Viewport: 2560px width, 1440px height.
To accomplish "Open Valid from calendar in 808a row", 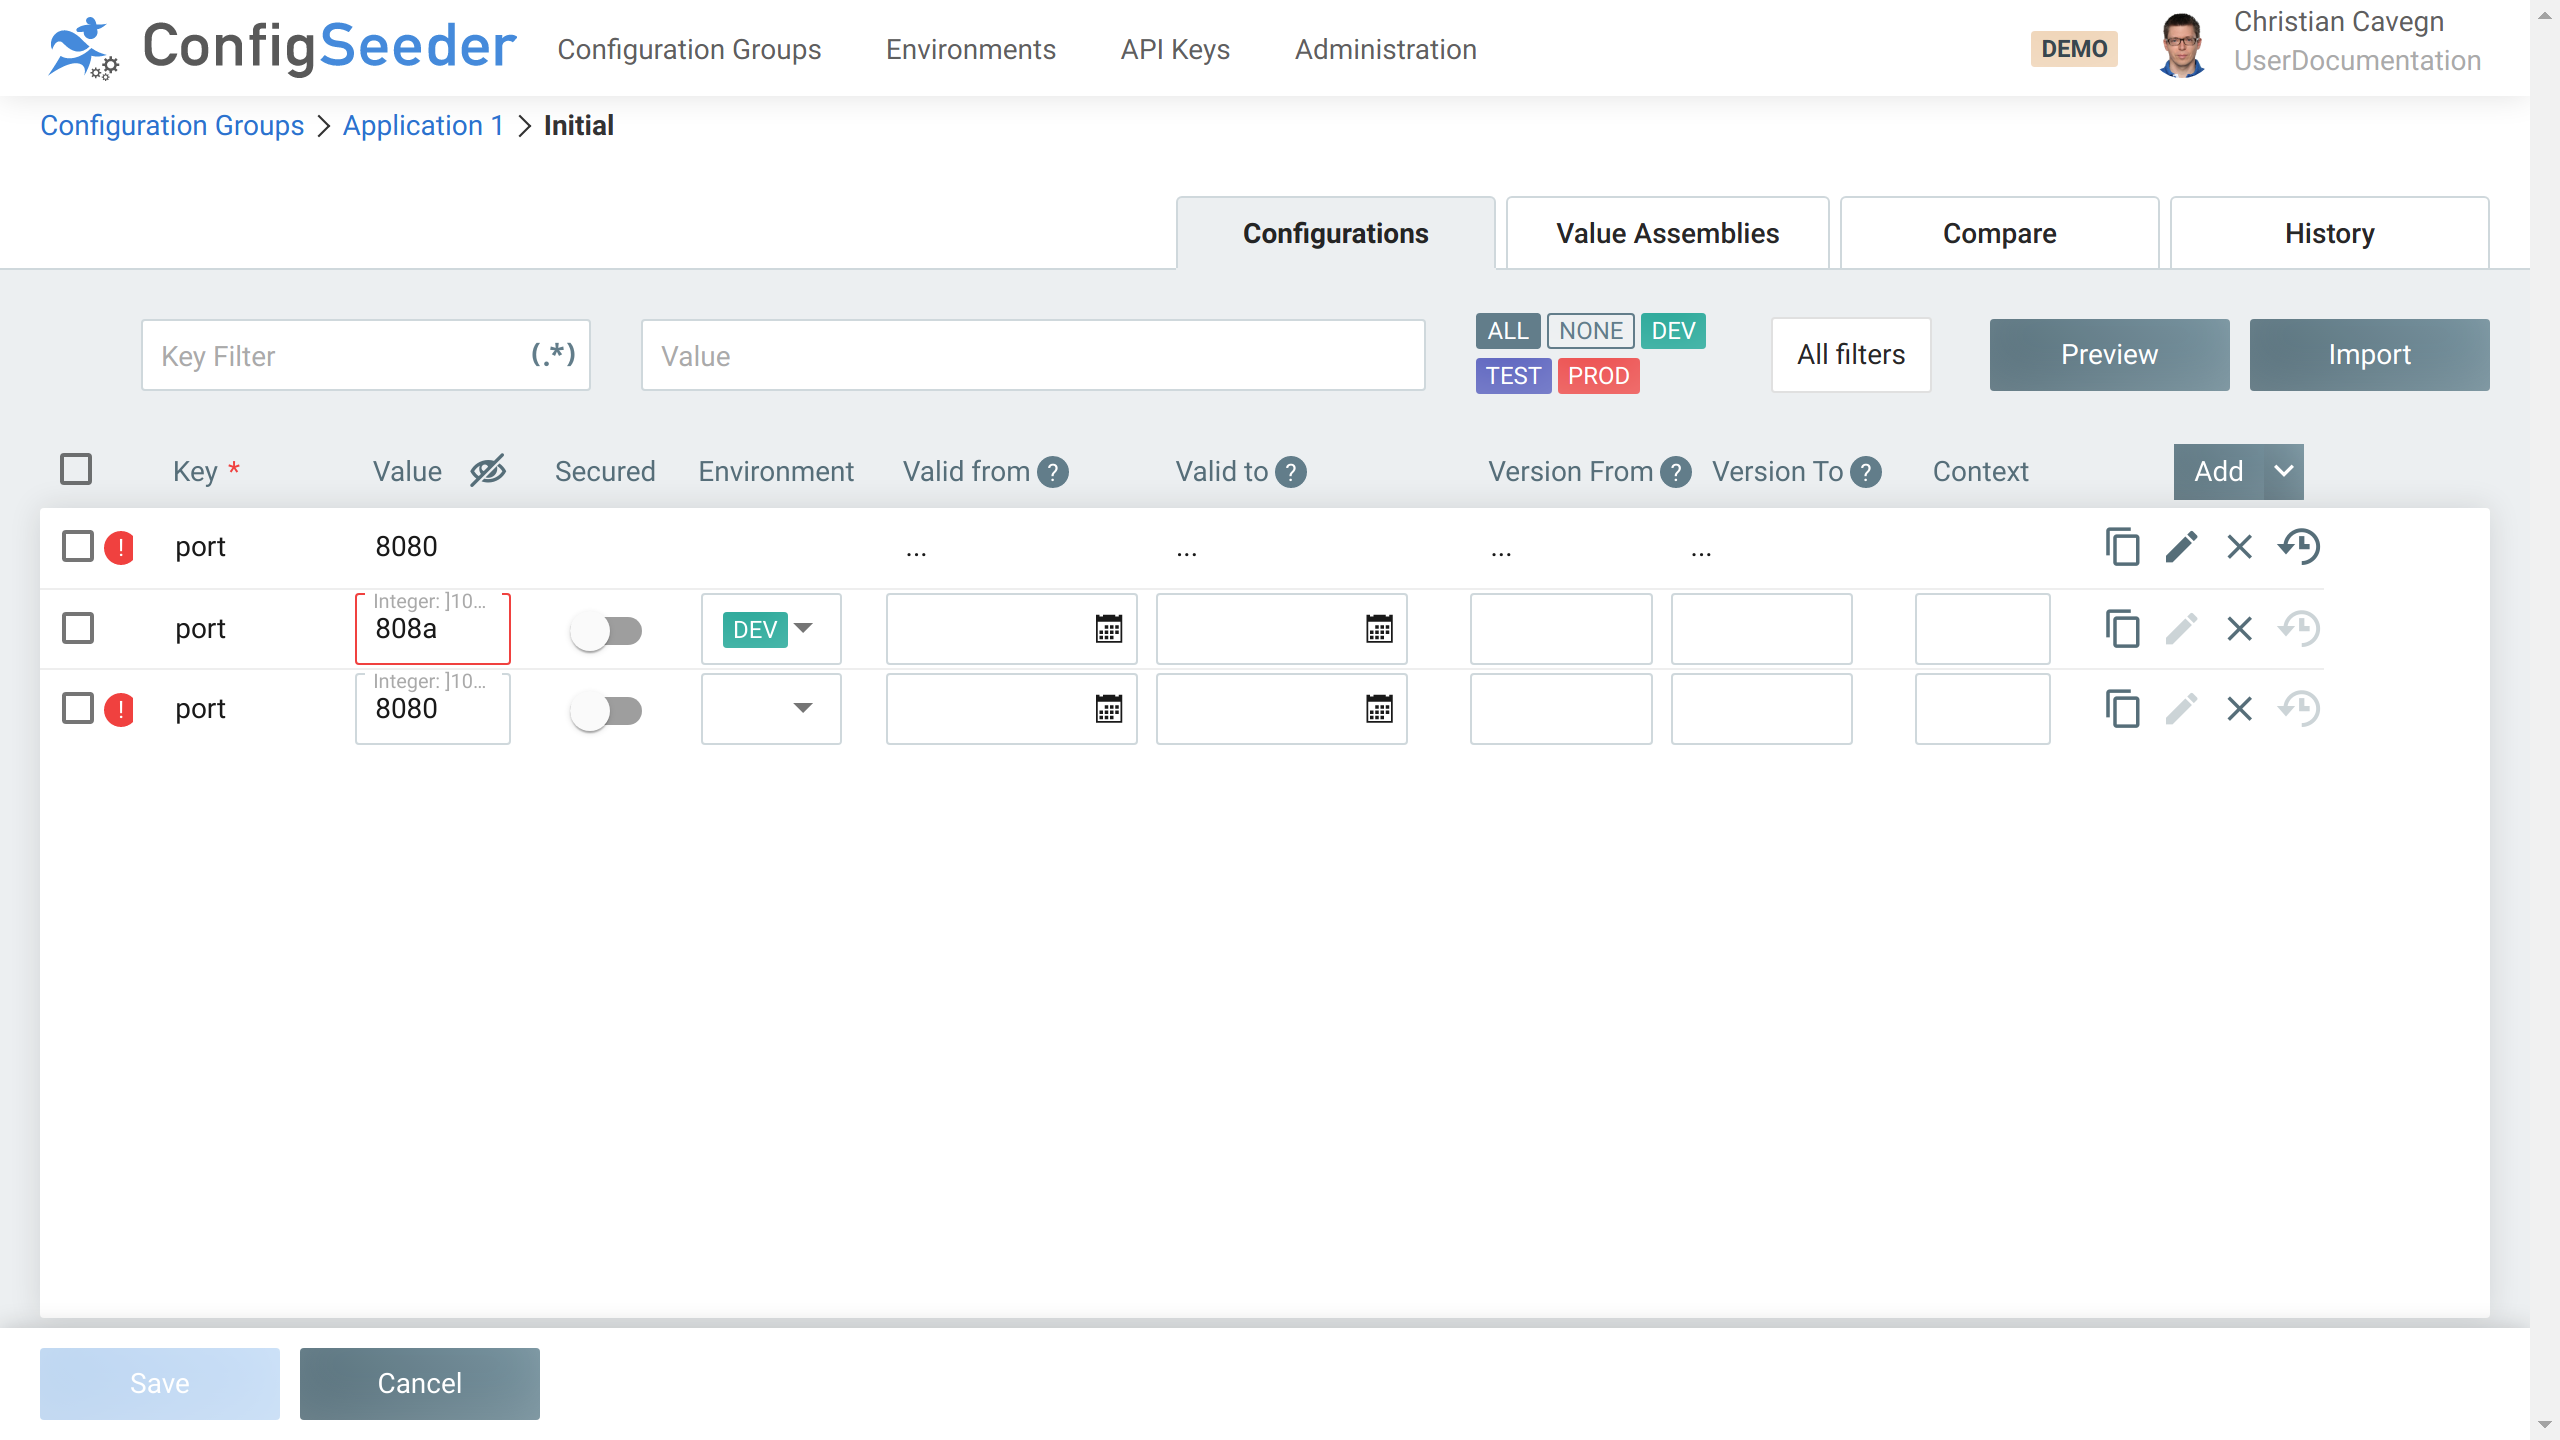I will point(1108,629).
